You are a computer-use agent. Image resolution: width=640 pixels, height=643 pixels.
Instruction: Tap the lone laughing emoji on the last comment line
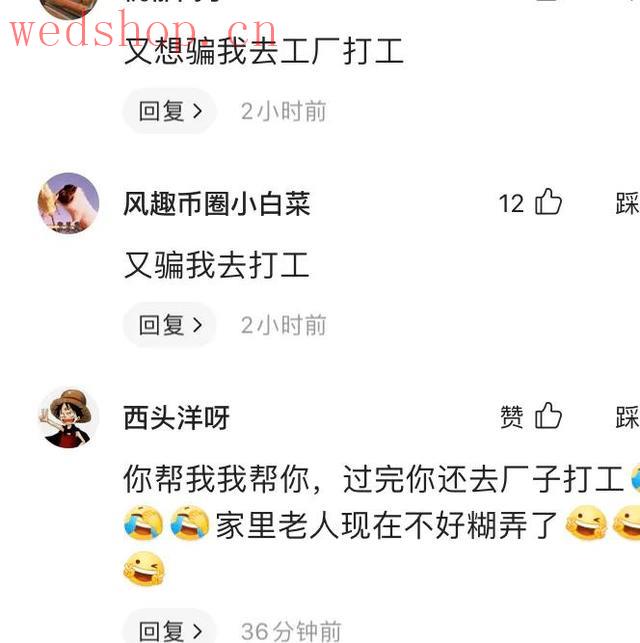pyautogui.click(x=144, y=568)
